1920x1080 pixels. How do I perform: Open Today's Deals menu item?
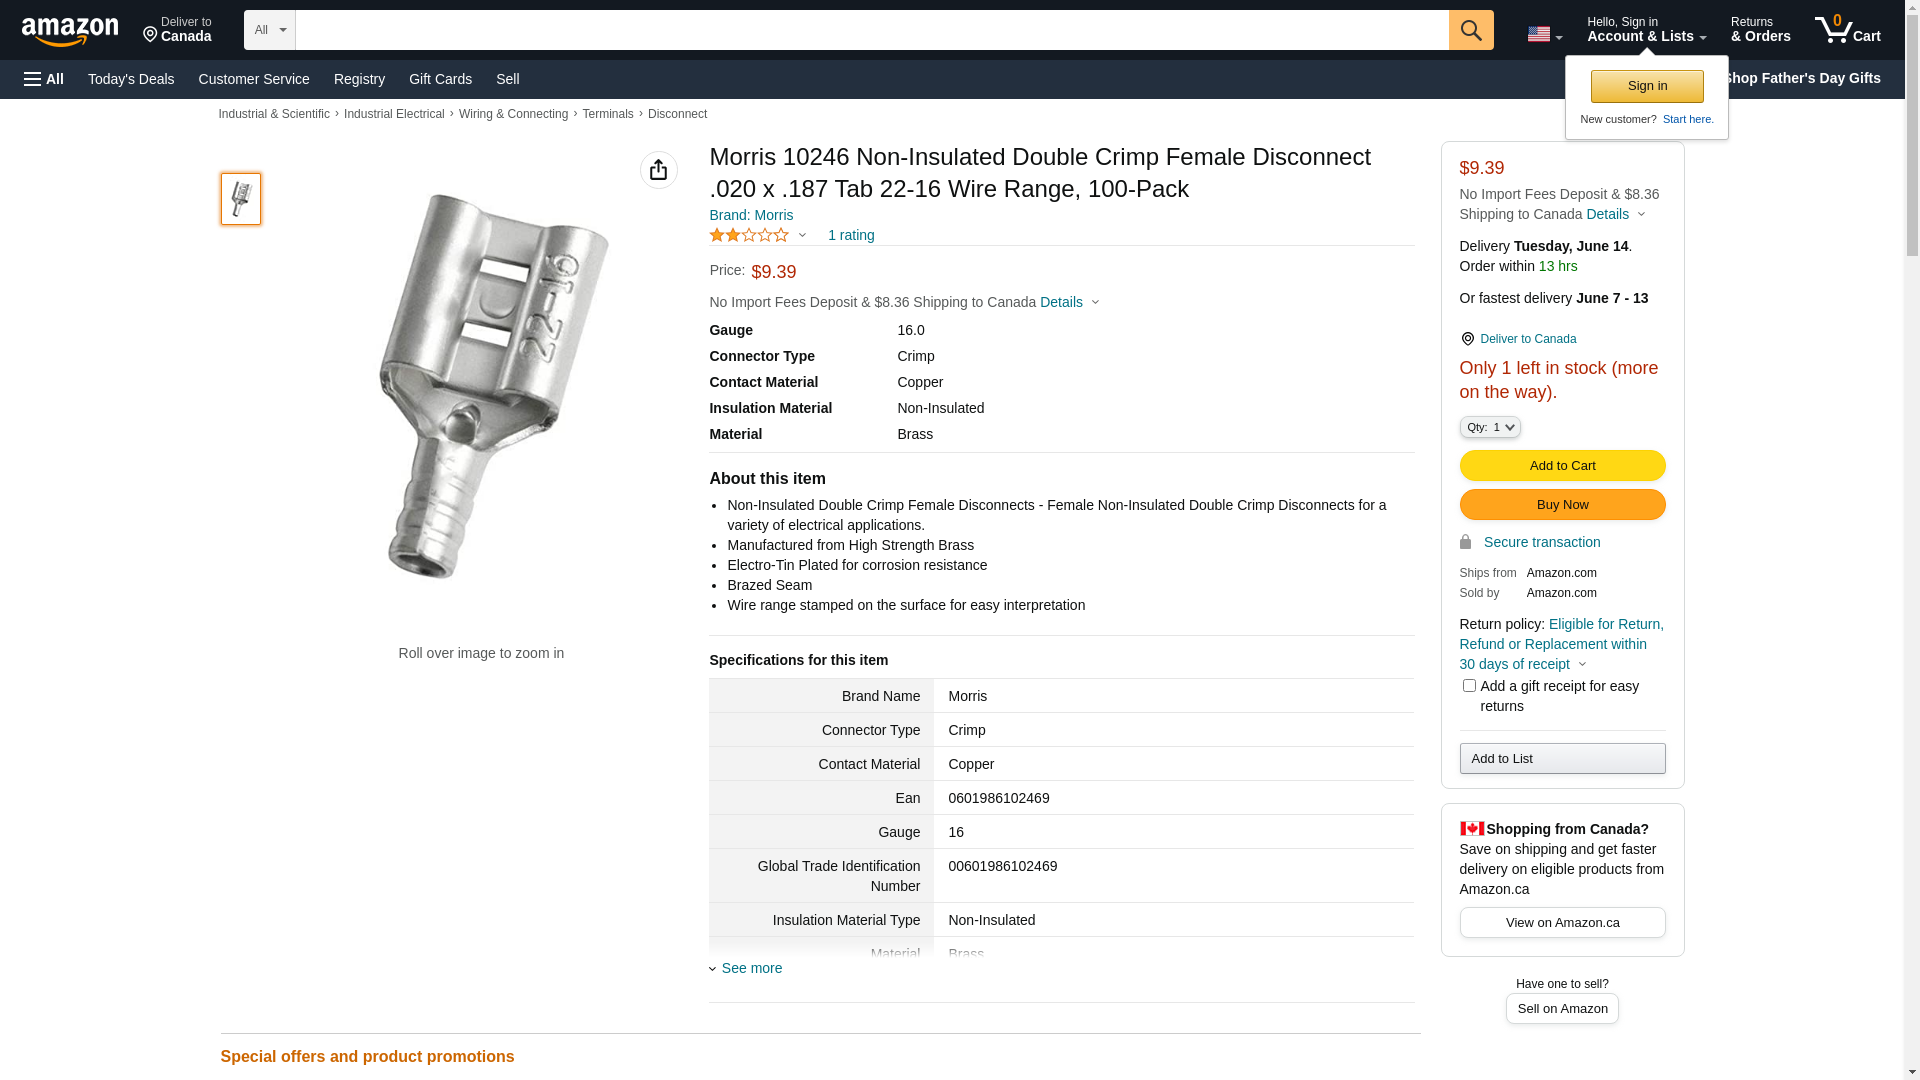pos(131,79)
